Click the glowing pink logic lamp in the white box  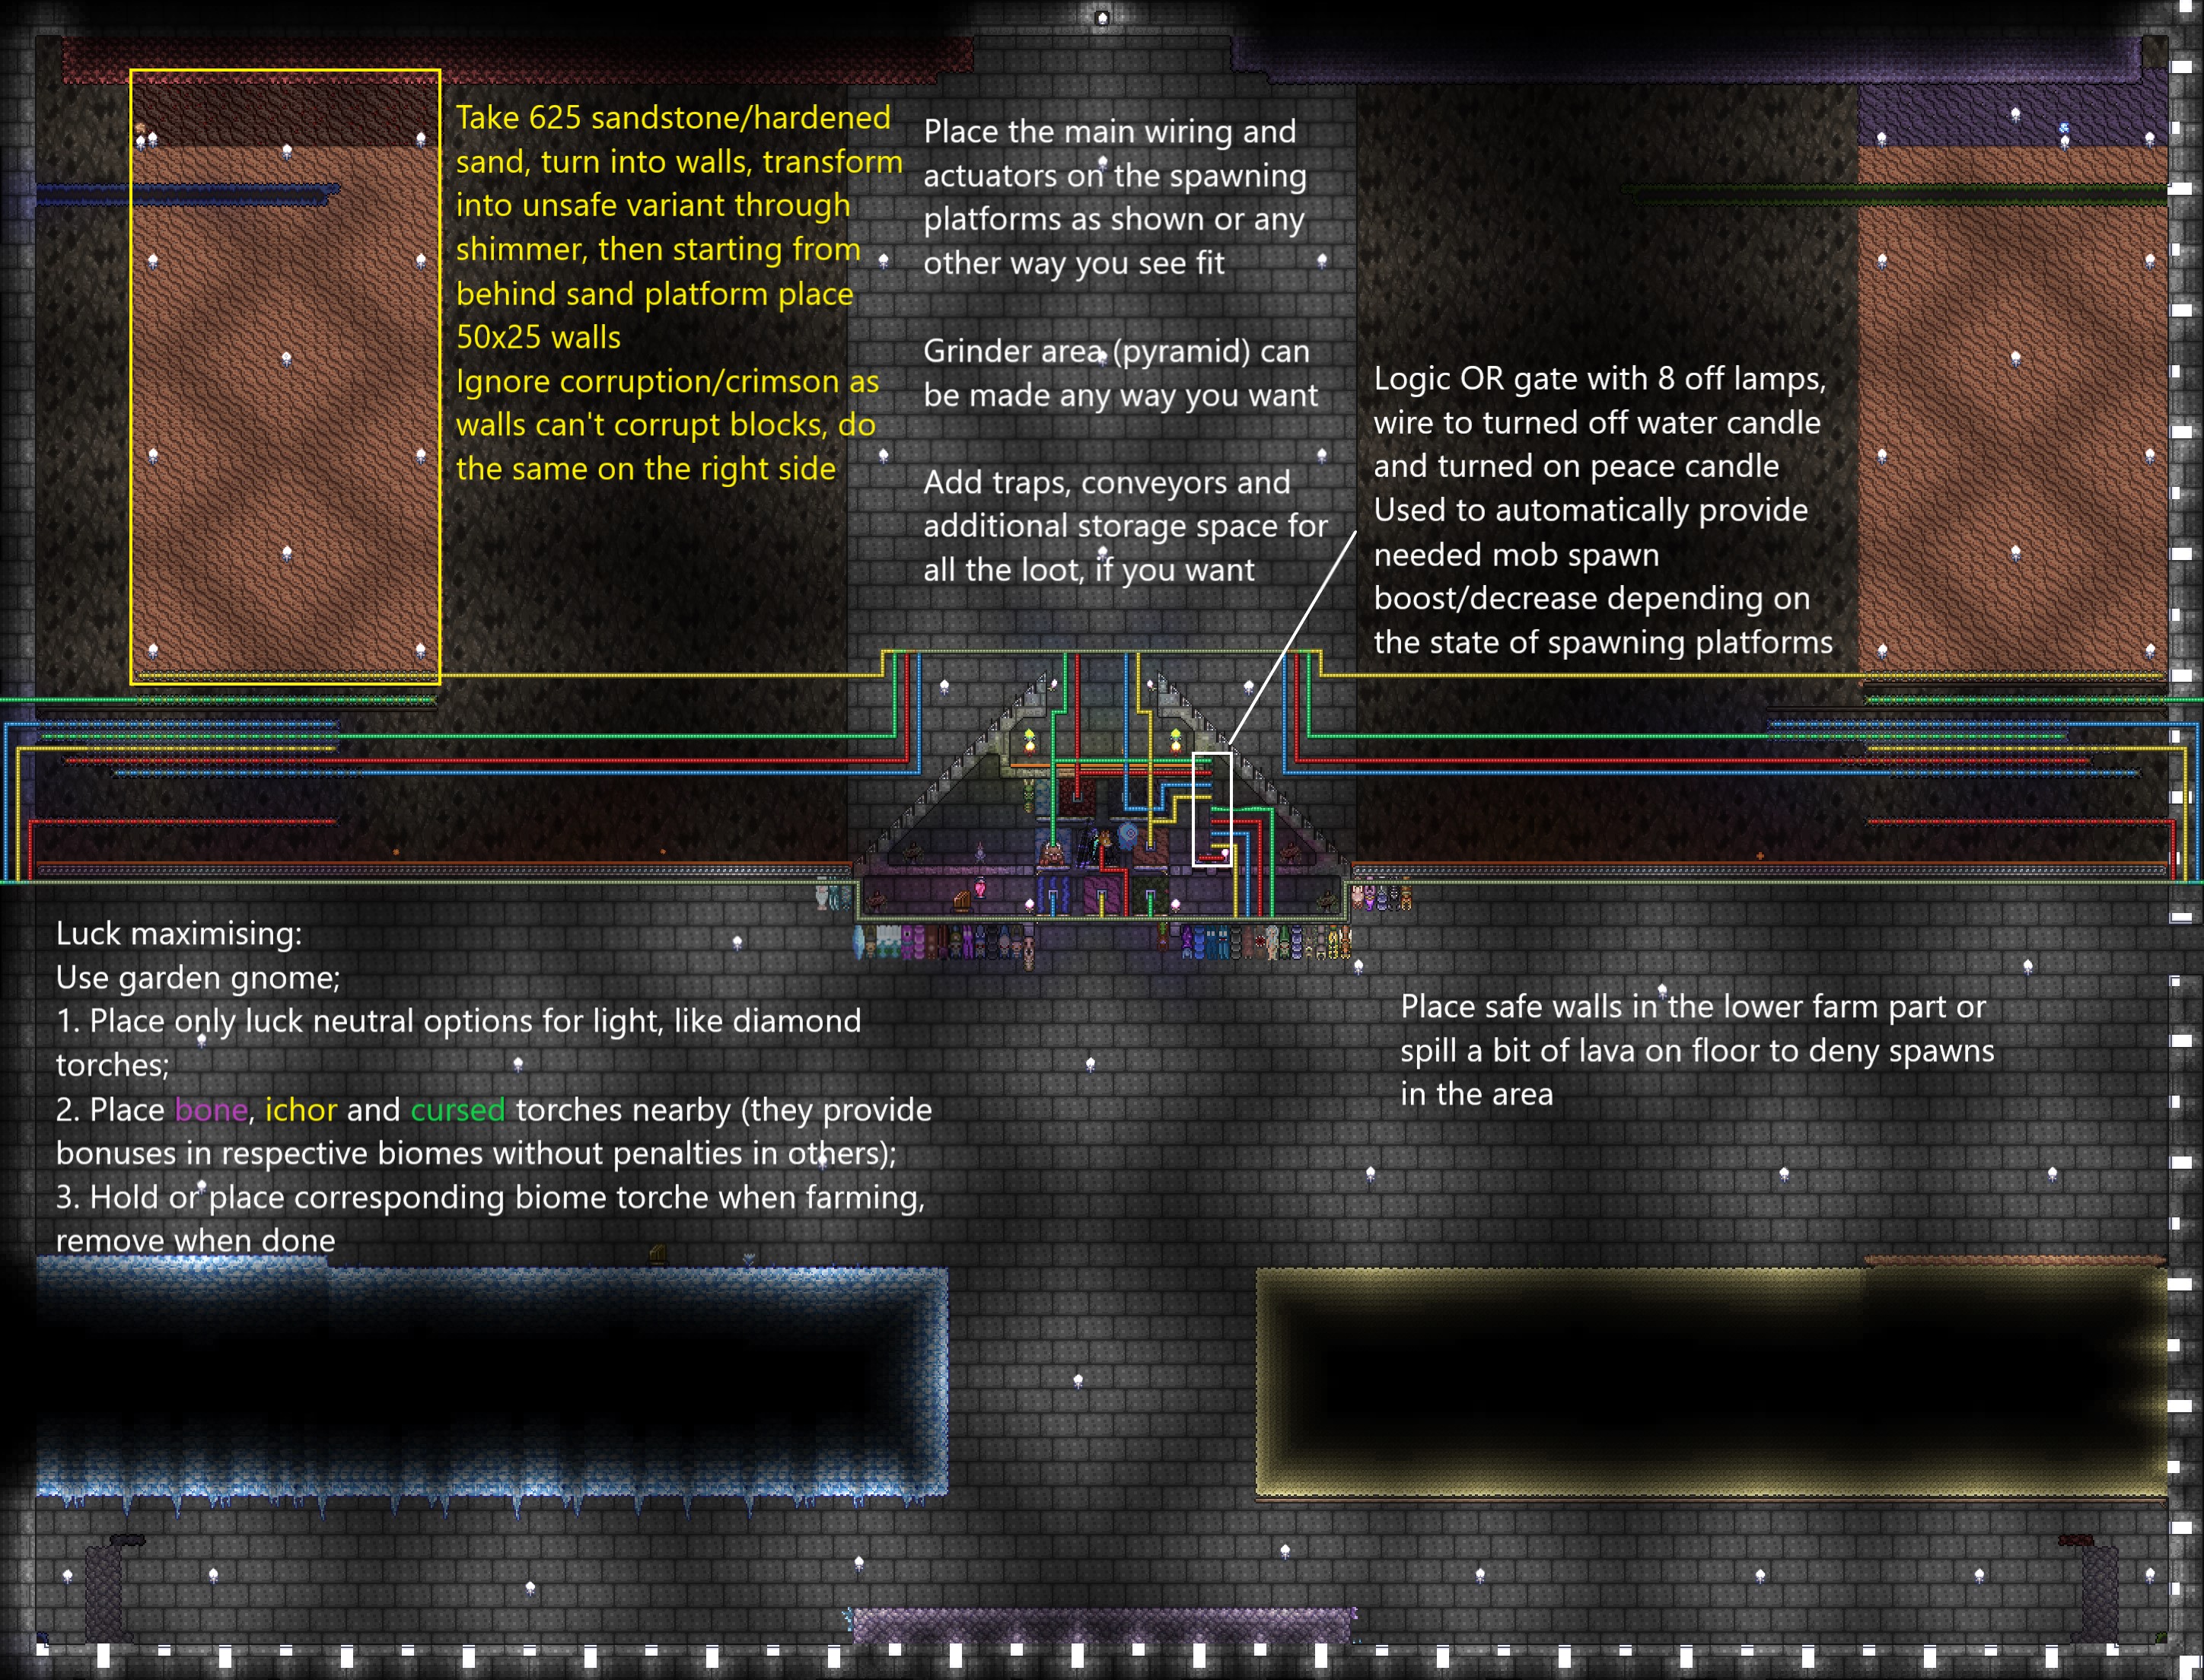[1225, 852]
